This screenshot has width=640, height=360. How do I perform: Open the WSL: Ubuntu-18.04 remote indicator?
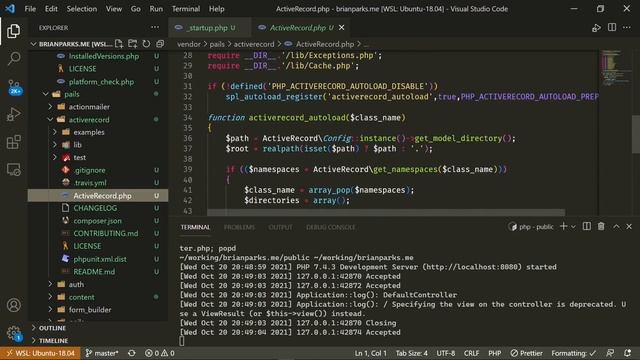[x=40, y=353]
